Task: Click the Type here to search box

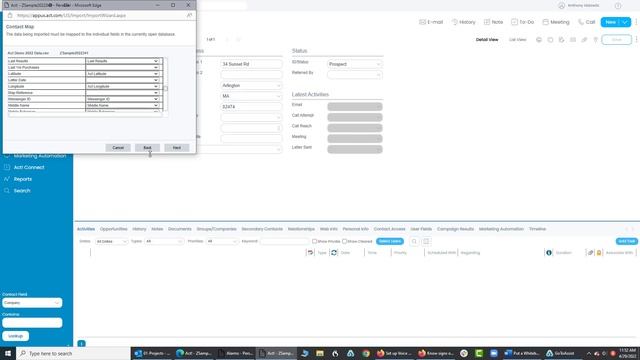Action: [x=73, y=353]
